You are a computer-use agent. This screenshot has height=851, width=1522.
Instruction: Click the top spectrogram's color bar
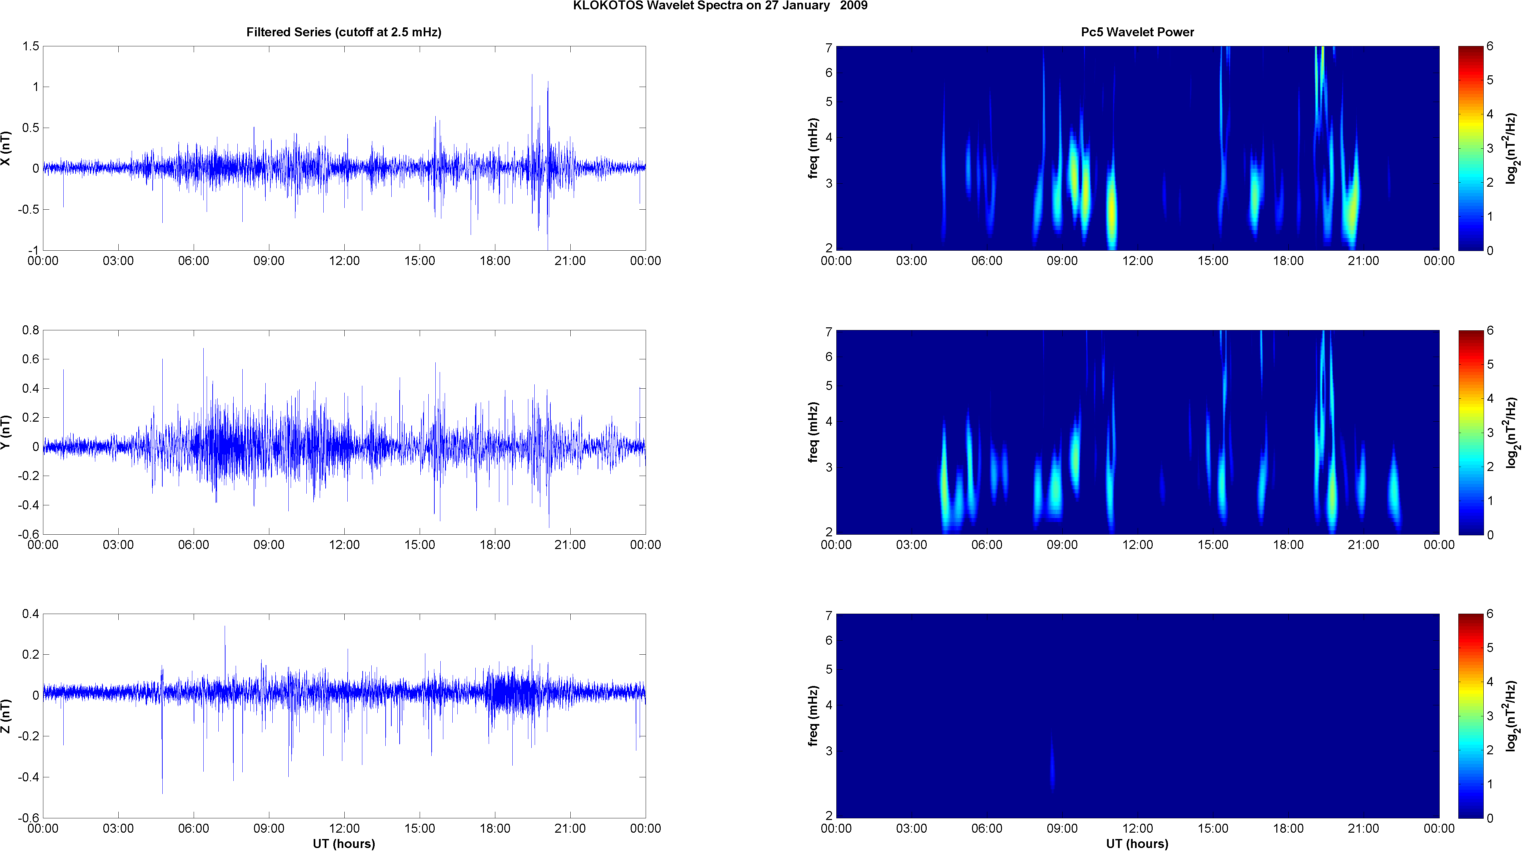(1470, 148)
